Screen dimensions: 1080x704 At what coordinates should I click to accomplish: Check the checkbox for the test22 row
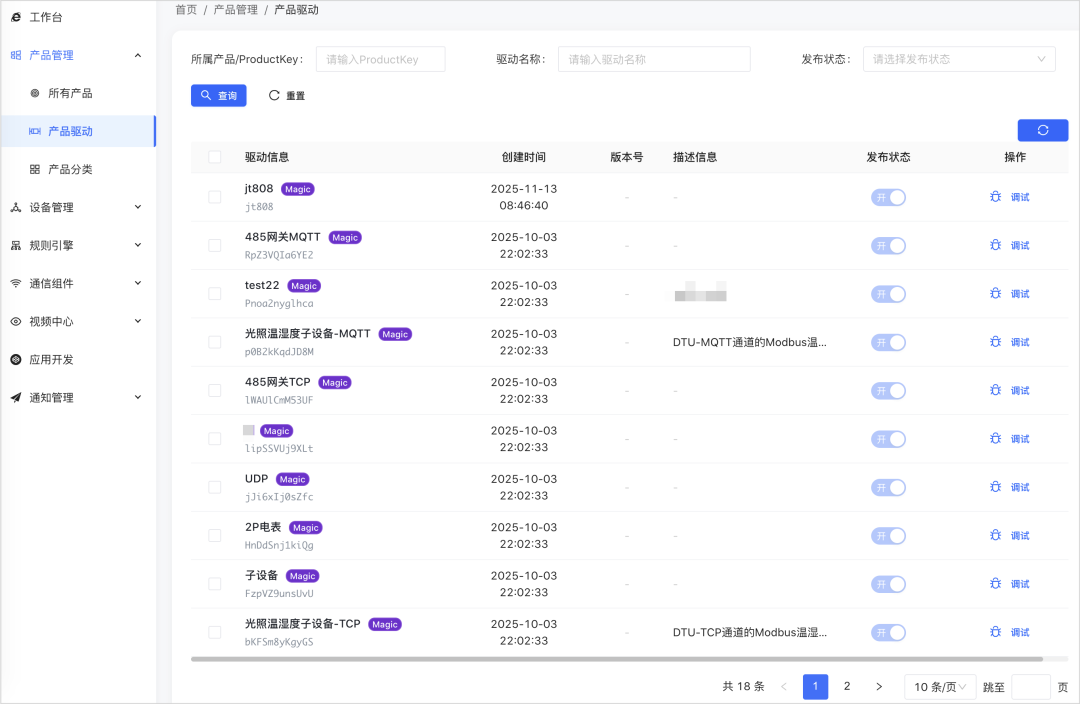[x=215, y=293]
